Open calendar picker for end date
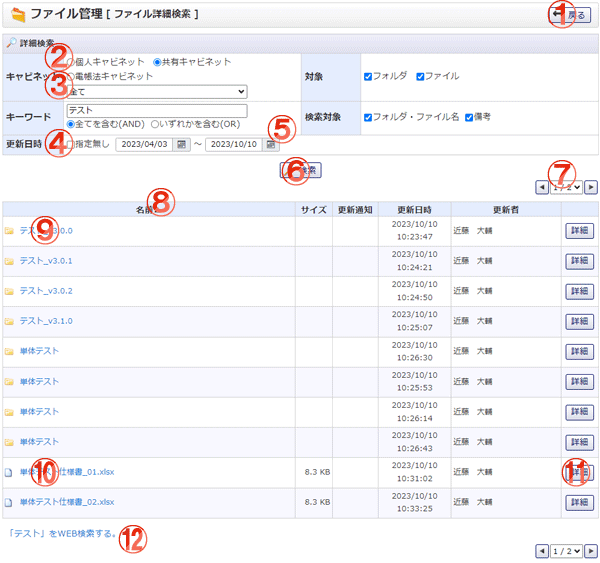 (x=271, y=144)
